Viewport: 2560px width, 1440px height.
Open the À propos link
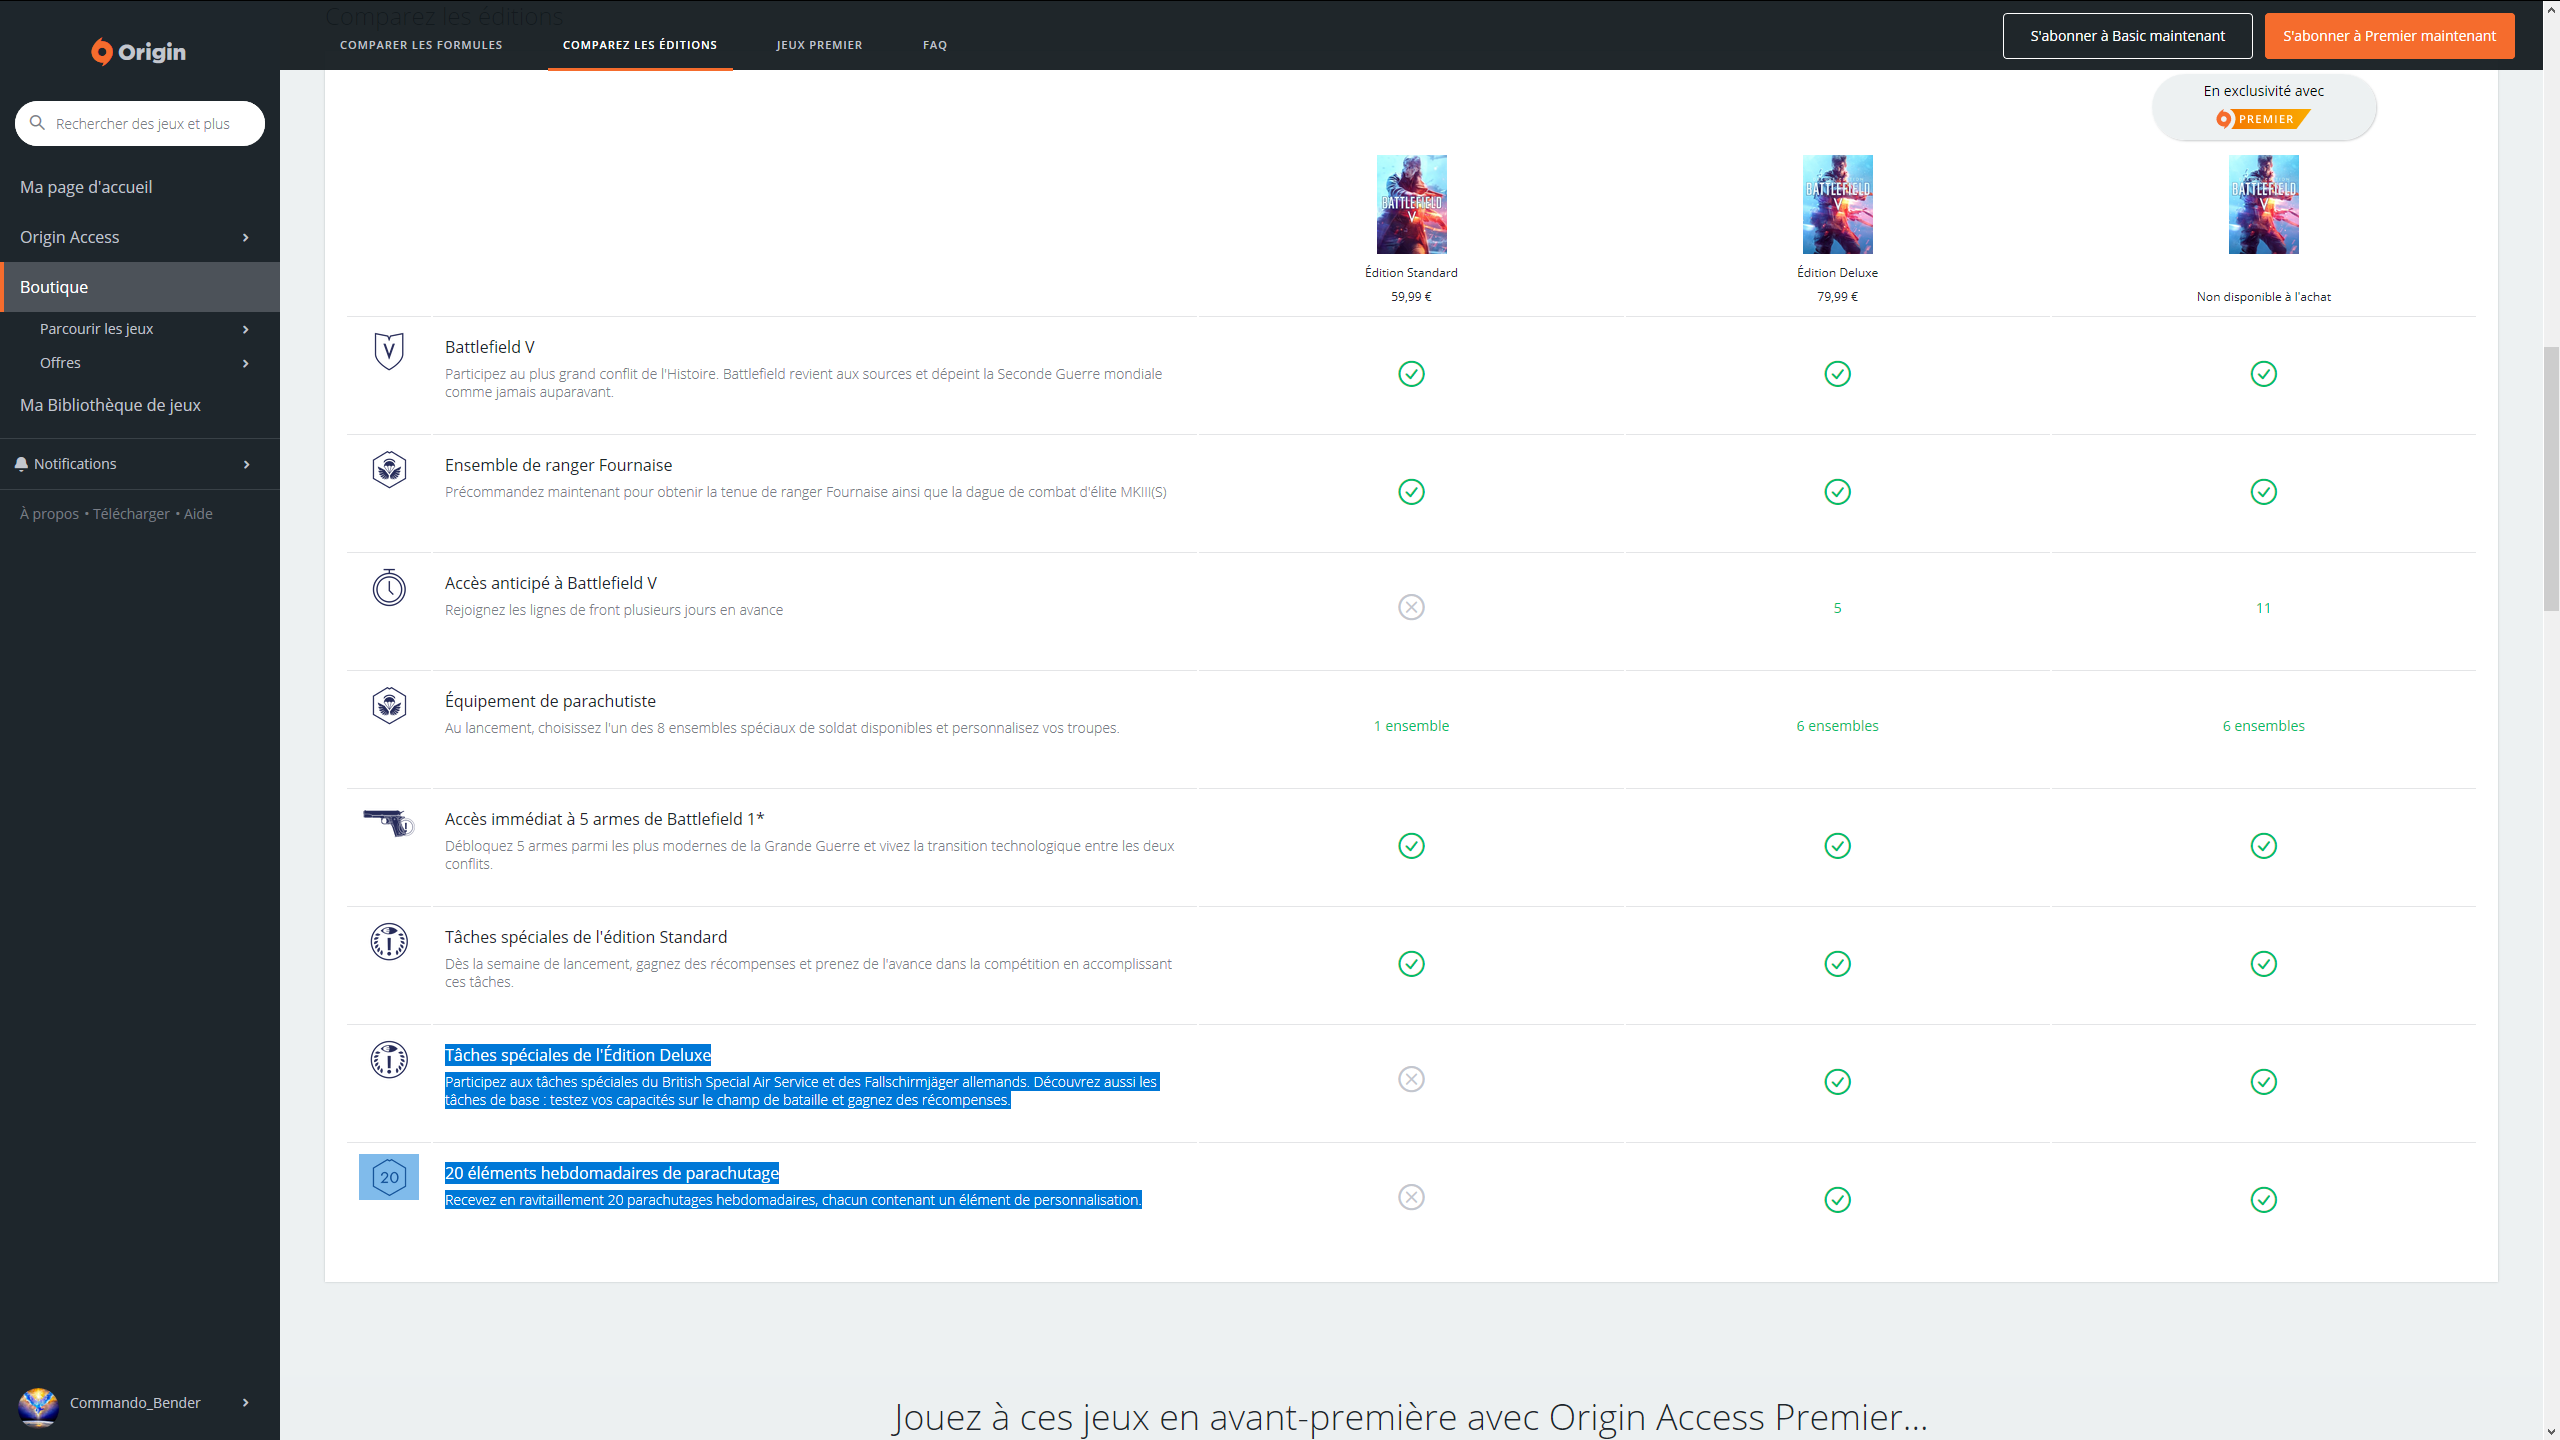point(49,514)
